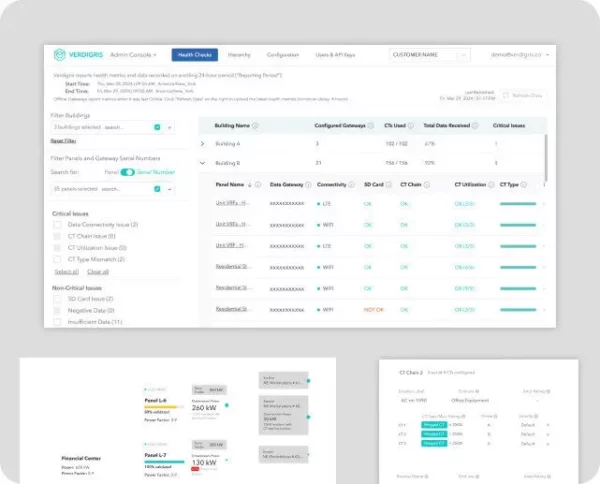Open SD Card column info icon
600x484 pixels.
pyautogui.click(x=388, y=185)
